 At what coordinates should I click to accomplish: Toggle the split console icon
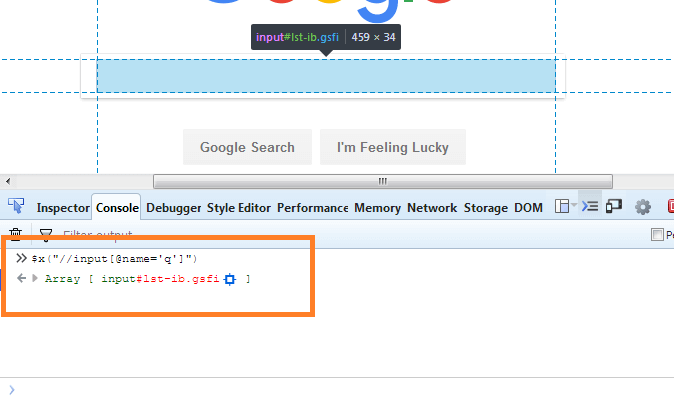tap(590, 206)
